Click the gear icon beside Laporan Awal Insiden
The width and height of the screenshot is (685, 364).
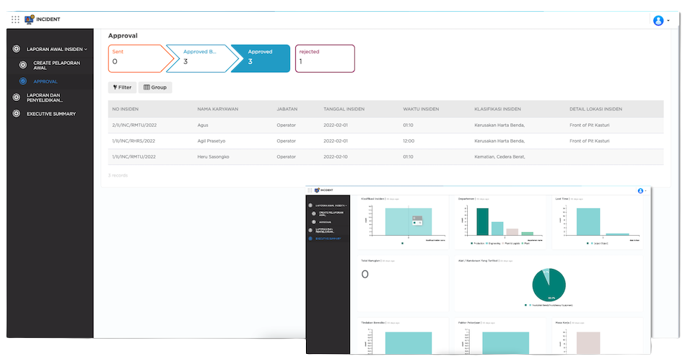[16, 49]
